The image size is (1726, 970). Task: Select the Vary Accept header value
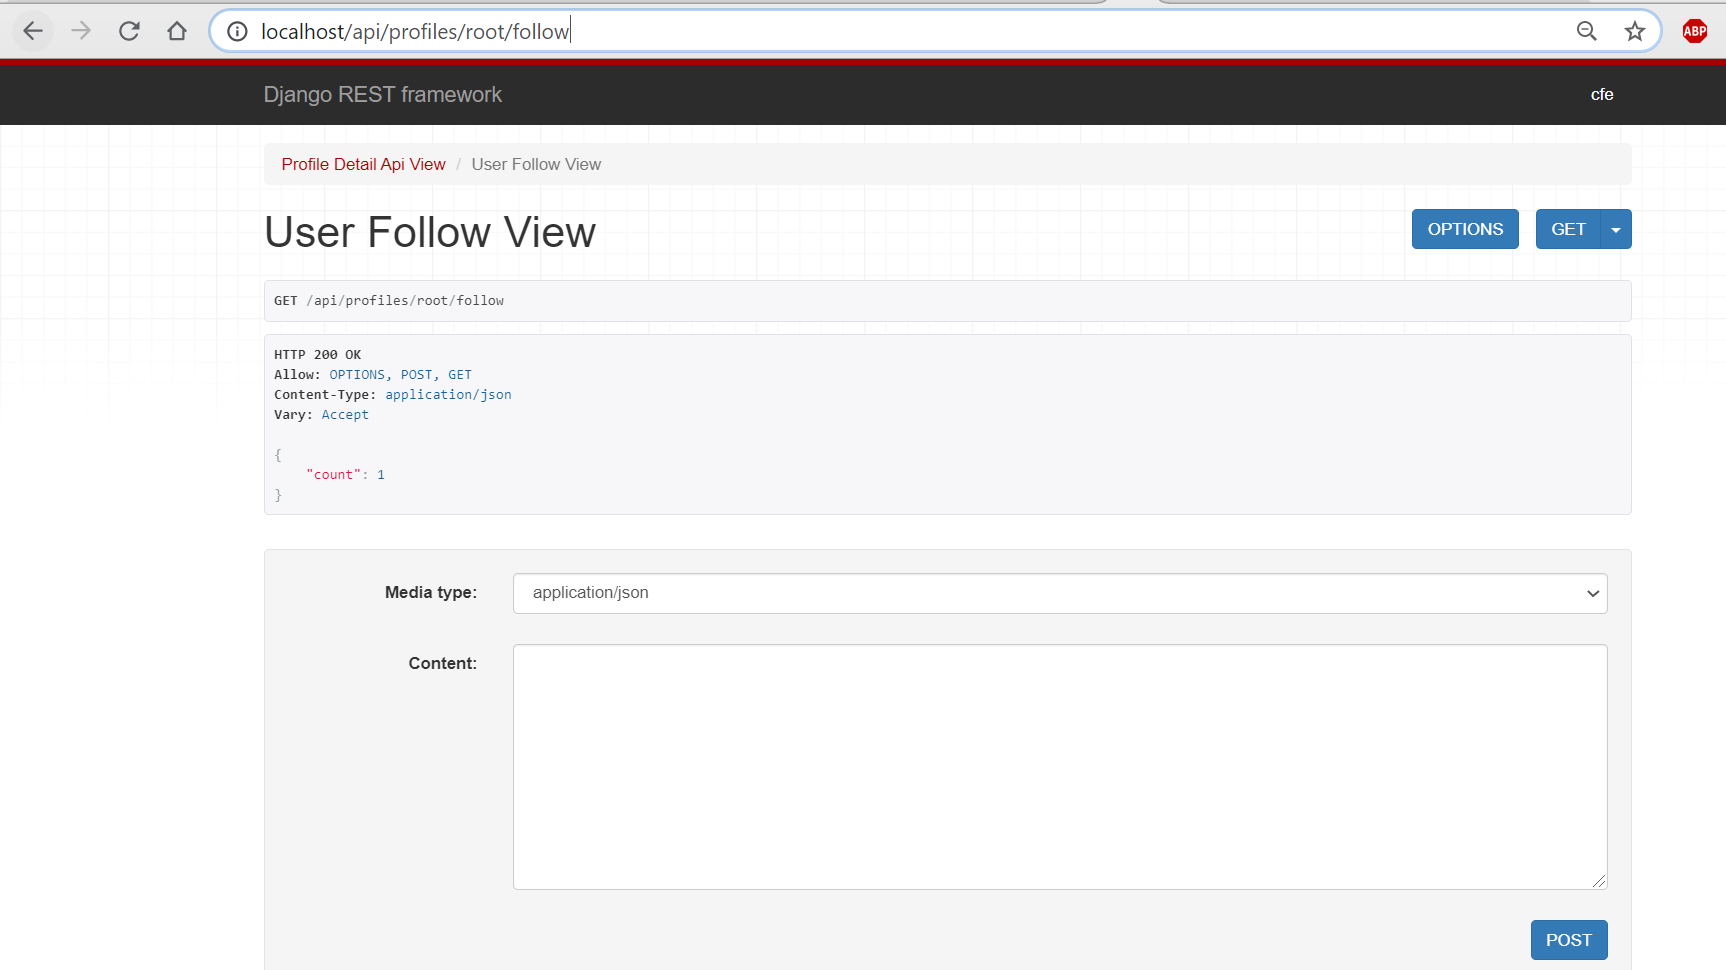(345, 415)
